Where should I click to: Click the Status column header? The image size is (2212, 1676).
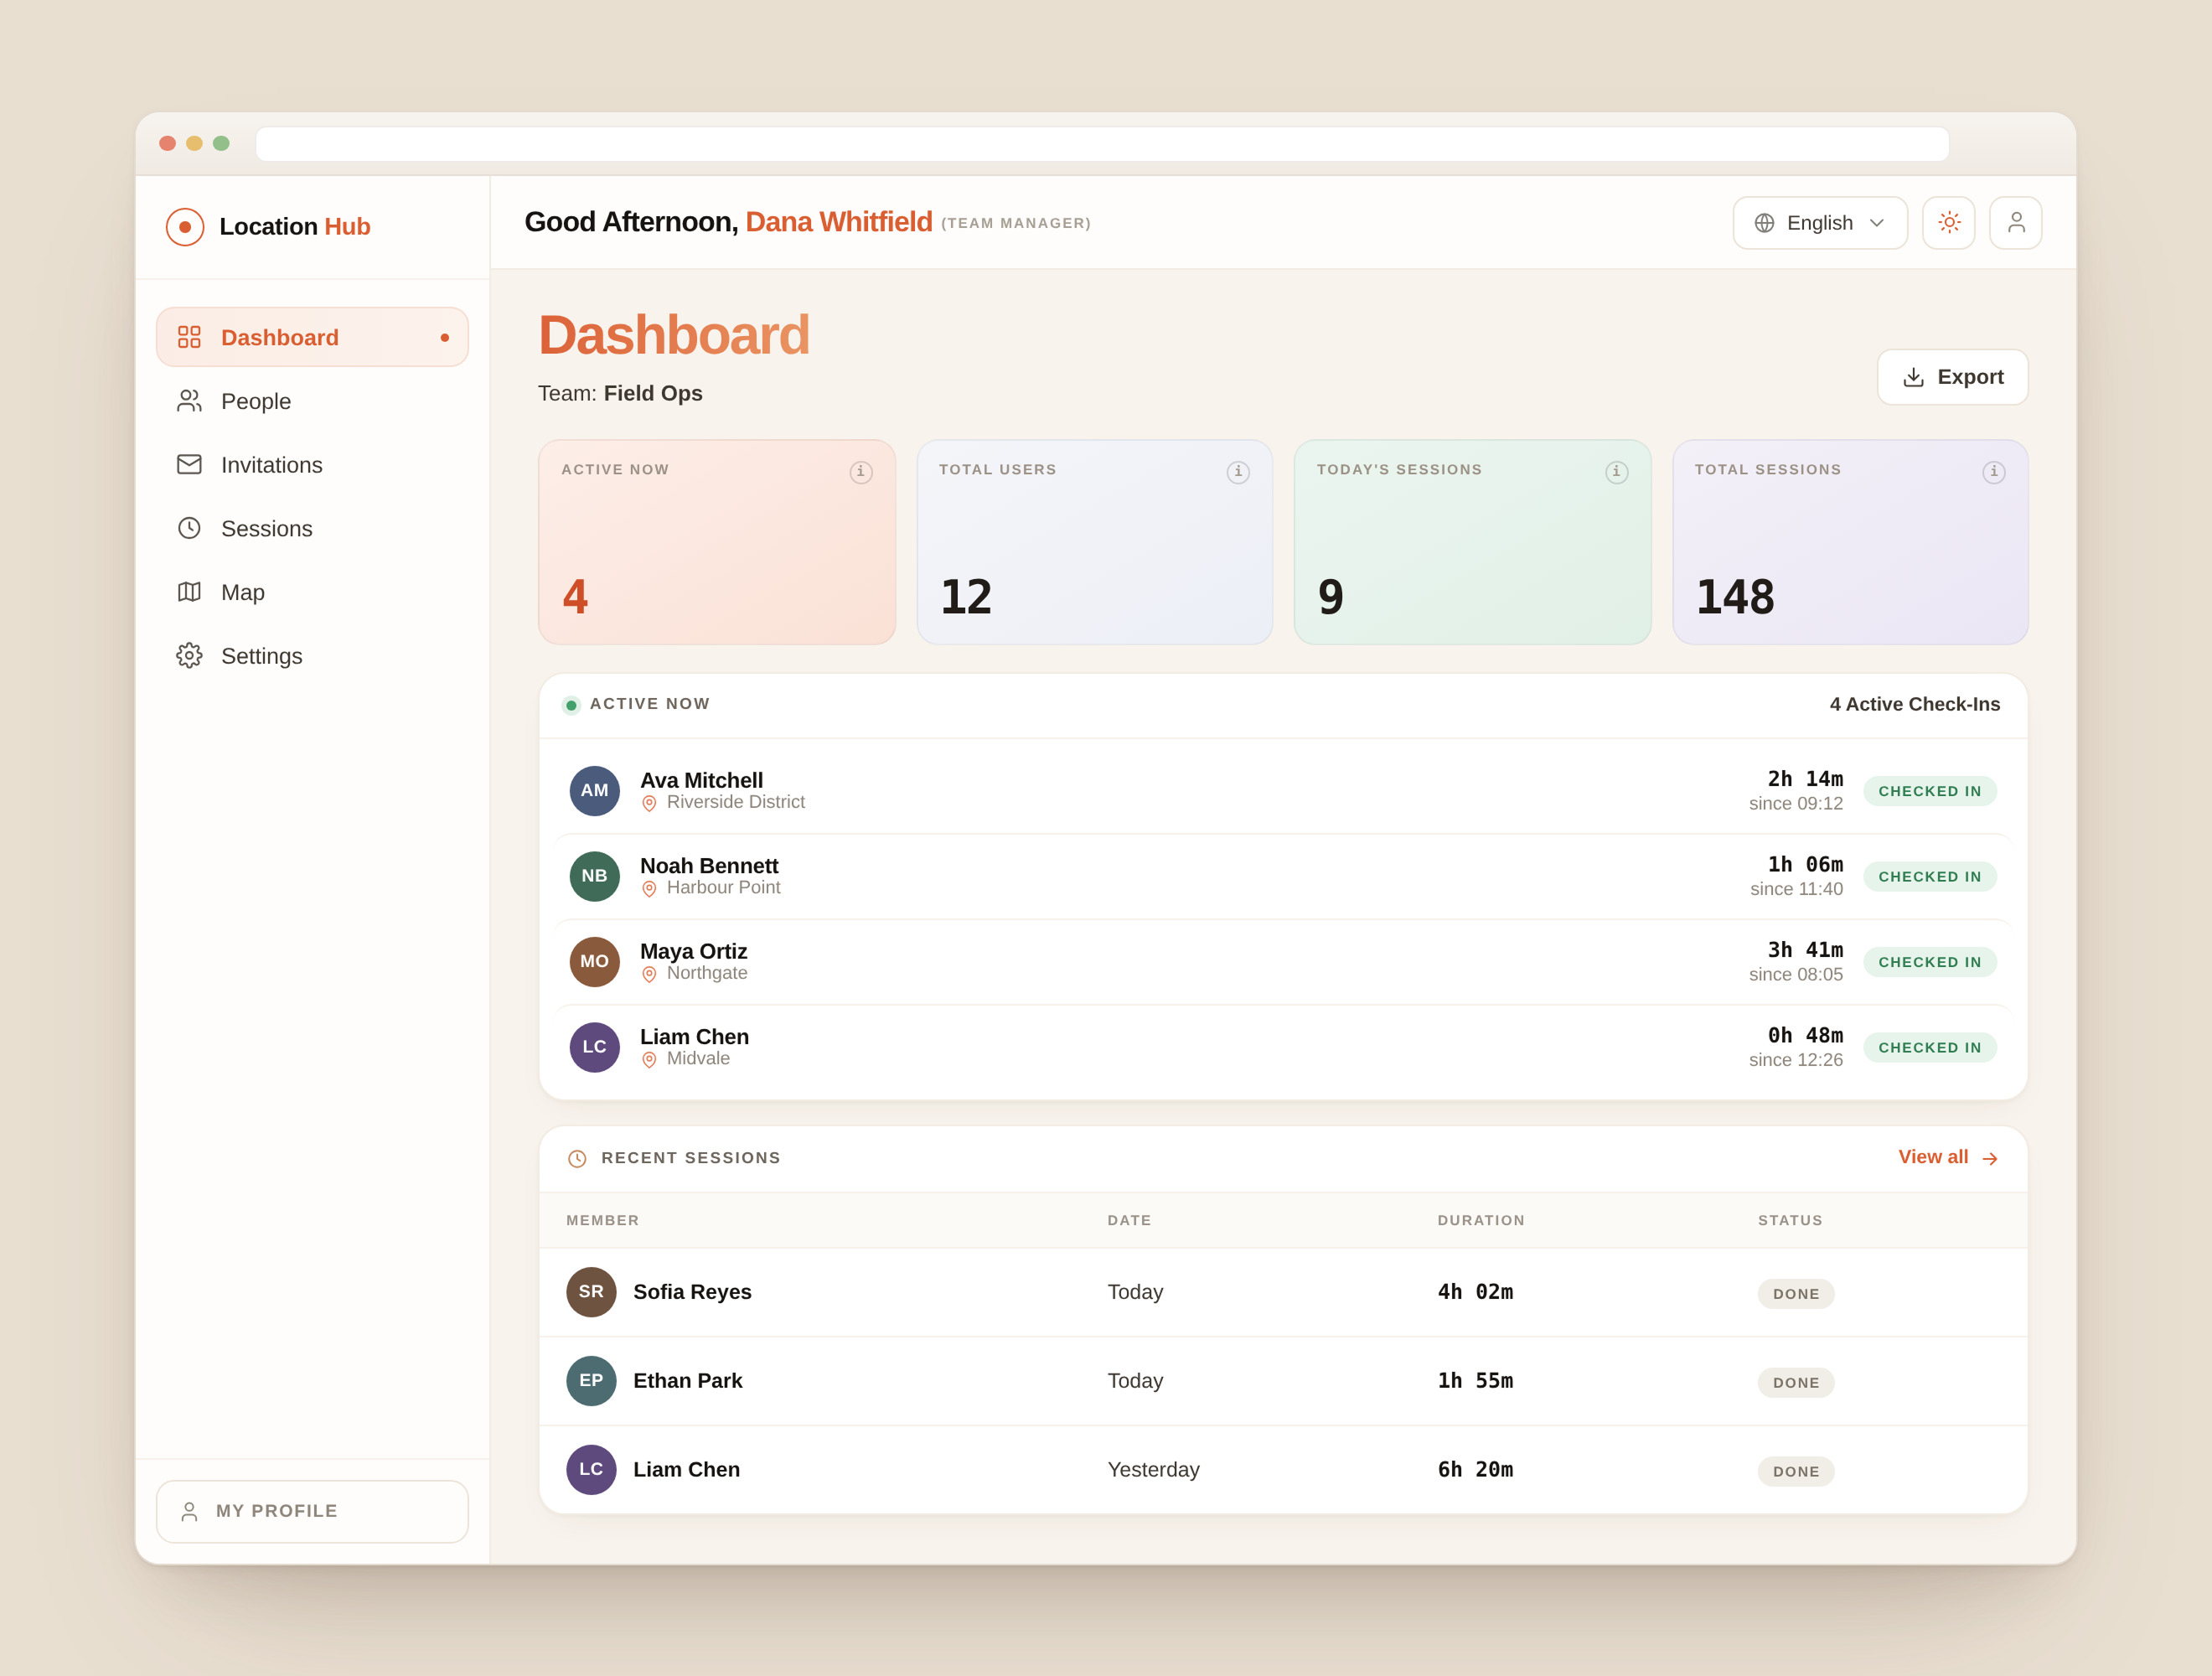click(1790, 1220)
